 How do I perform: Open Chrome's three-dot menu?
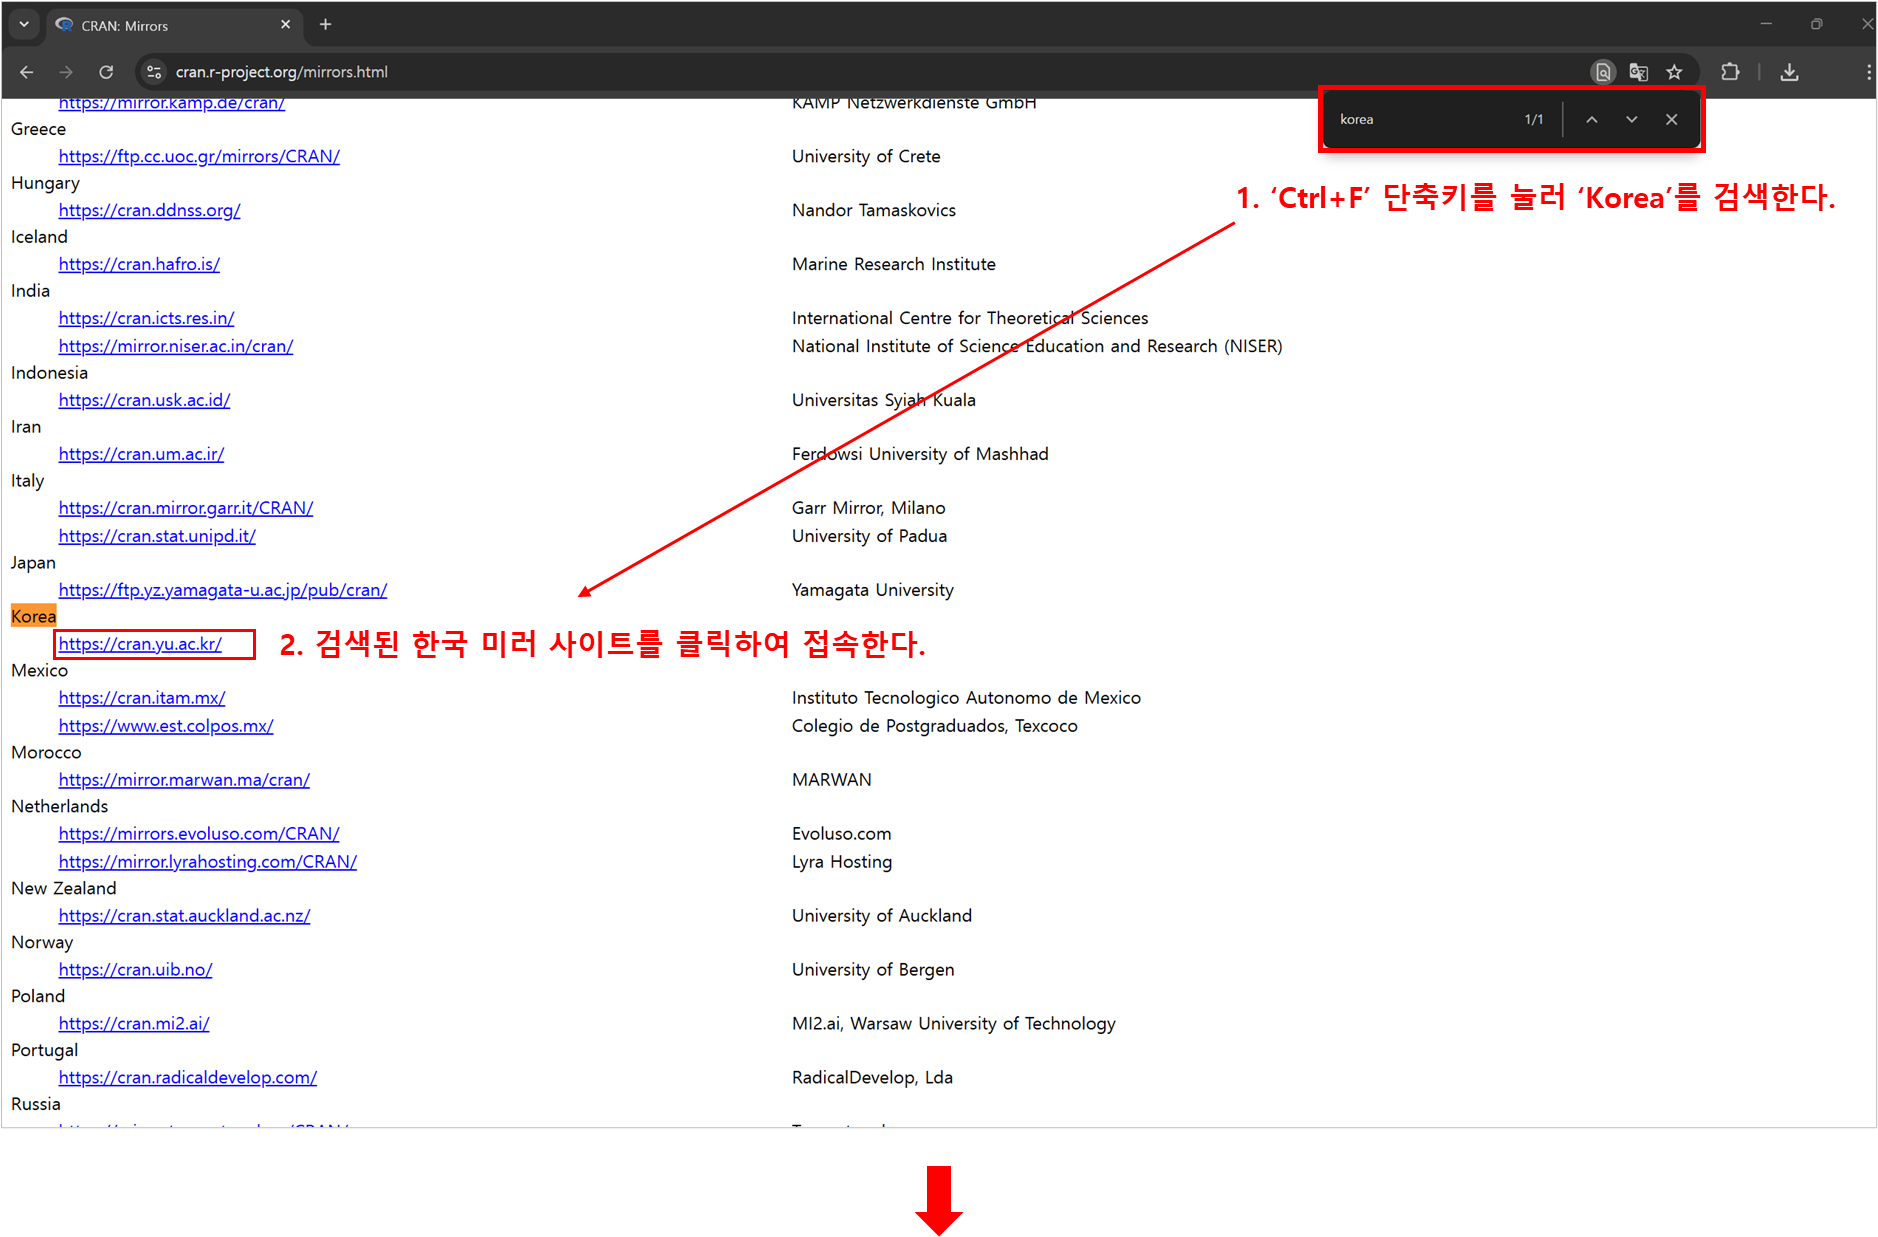(1866, 71)
